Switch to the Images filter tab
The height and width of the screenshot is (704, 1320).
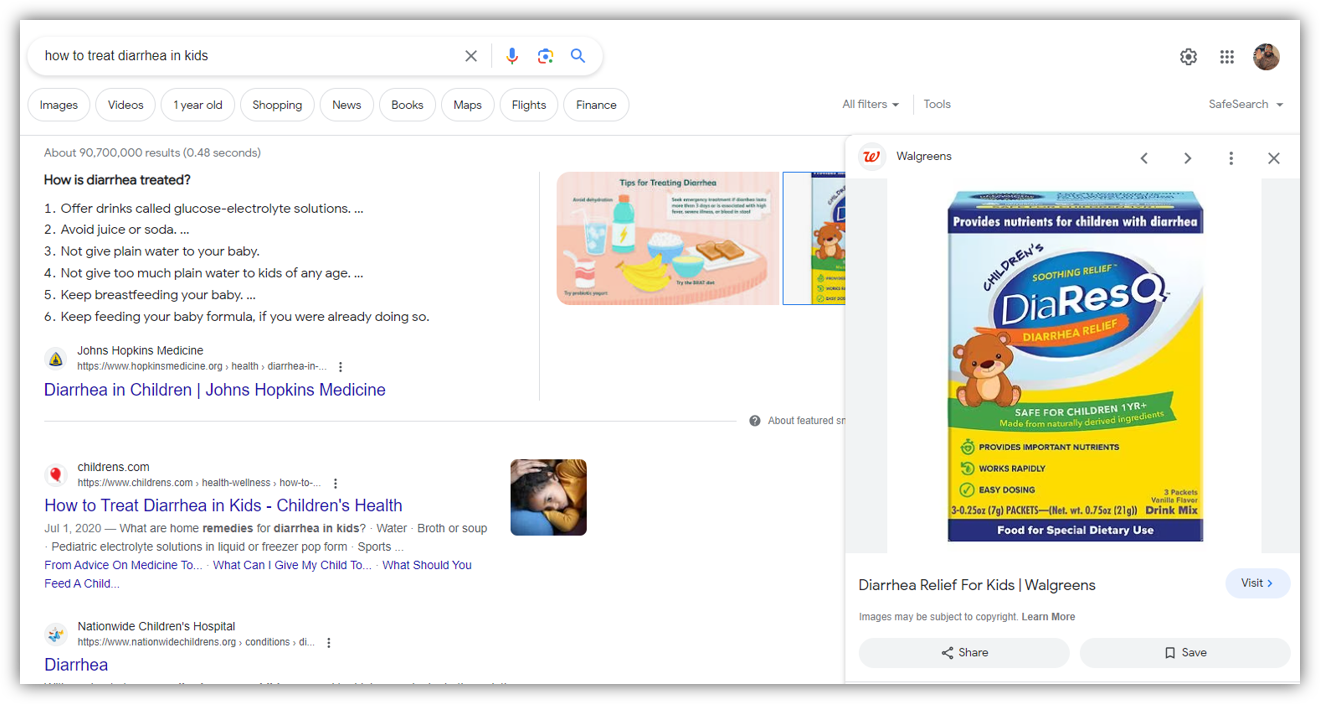pyautogui.click(x=59, y=105)
